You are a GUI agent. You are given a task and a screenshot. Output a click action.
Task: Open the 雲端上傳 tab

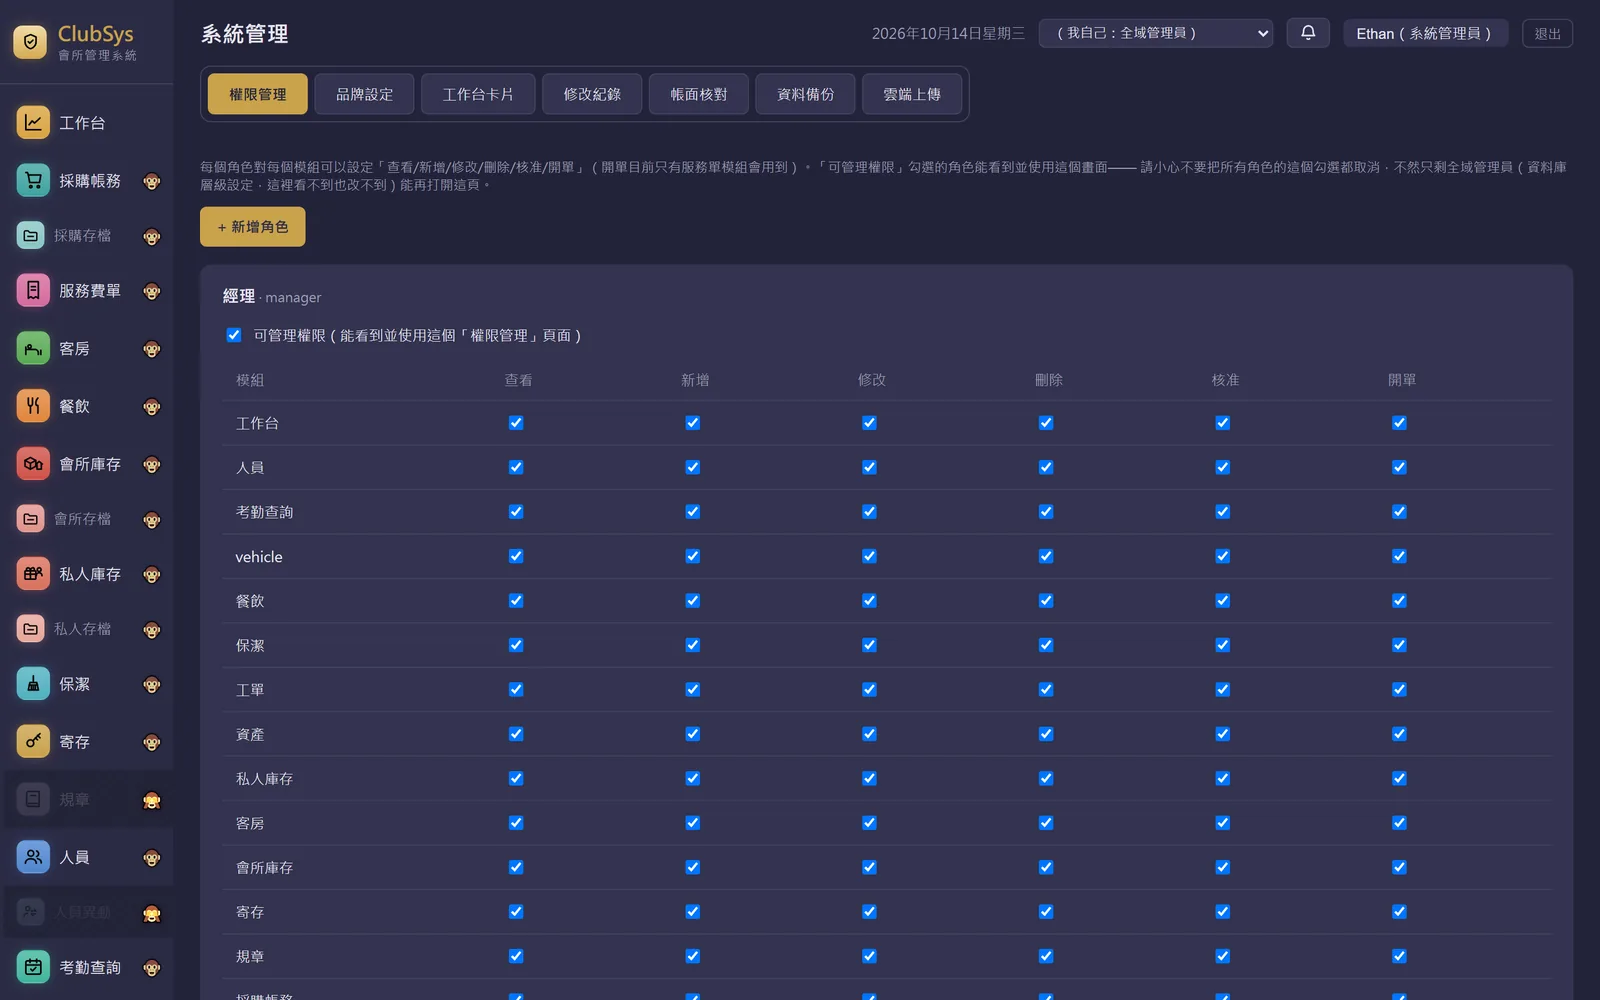click(912, 94)
